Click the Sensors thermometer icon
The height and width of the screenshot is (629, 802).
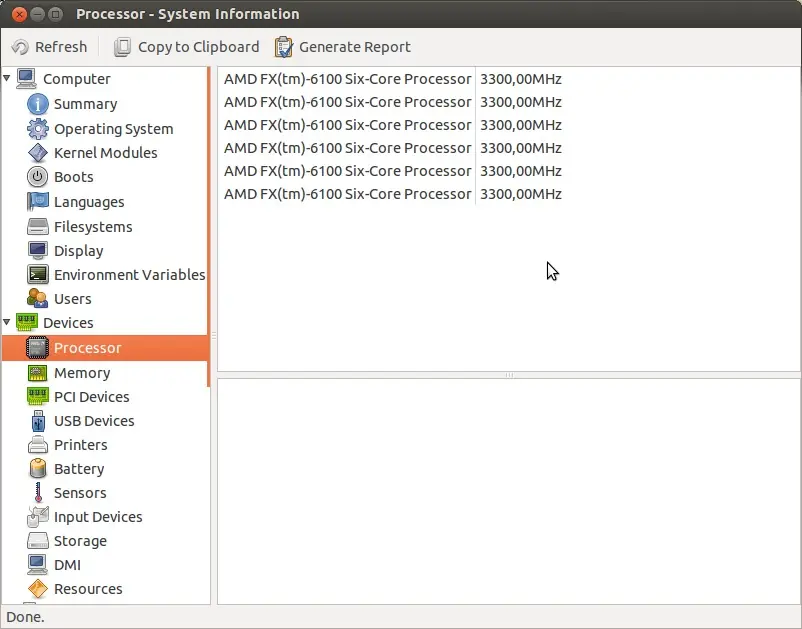(x=38, y=493)
